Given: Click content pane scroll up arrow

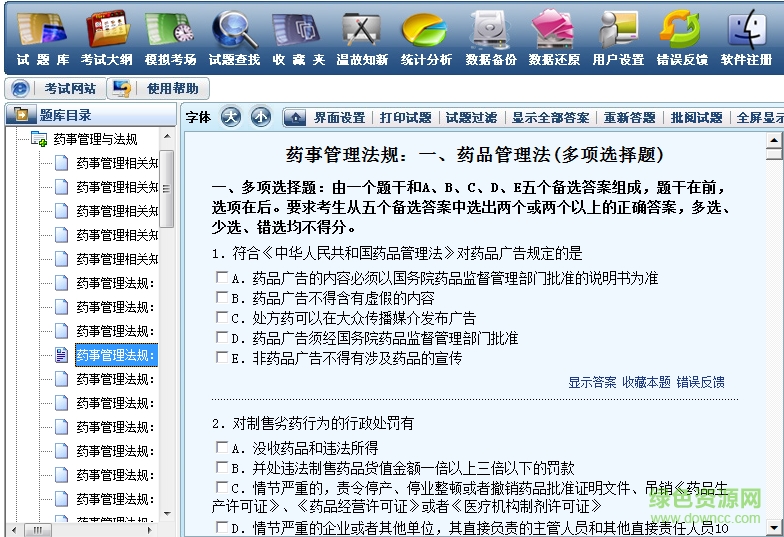Looking at the screenshot, I should click(774, 140).
